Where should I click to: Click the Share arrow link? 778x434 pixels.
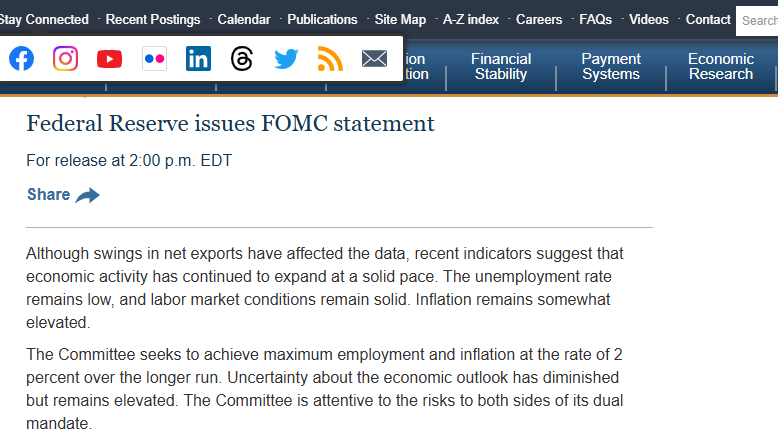[63, 195]
